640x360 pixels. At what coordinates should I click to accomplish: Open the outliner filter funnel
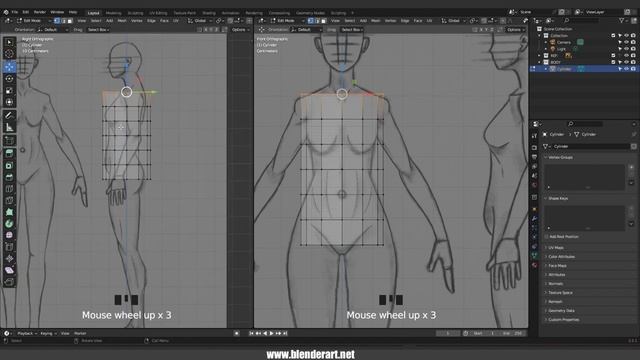pos(622,20)
